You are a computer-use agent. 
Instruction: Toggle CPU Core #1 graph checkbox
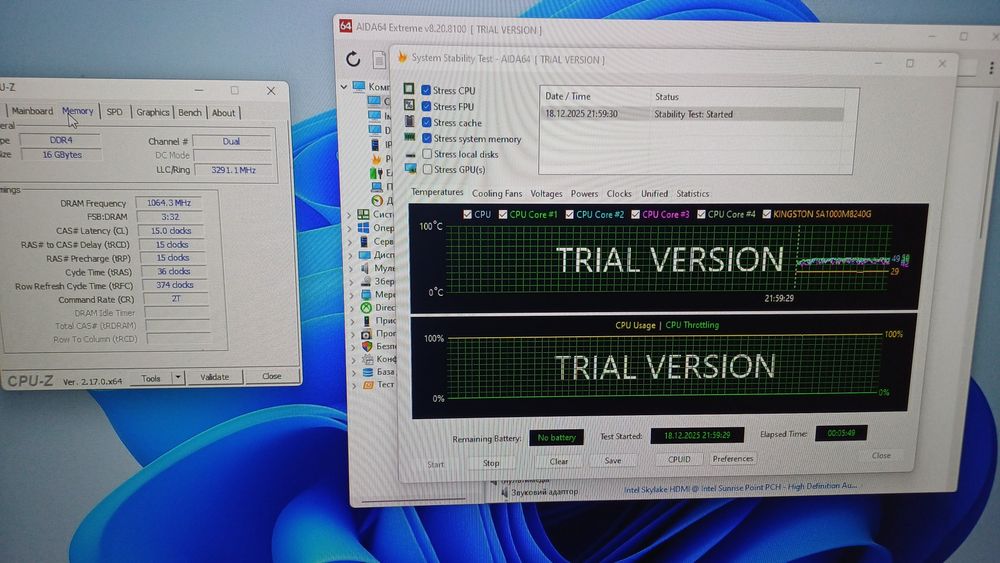click(x=503, y=214)
